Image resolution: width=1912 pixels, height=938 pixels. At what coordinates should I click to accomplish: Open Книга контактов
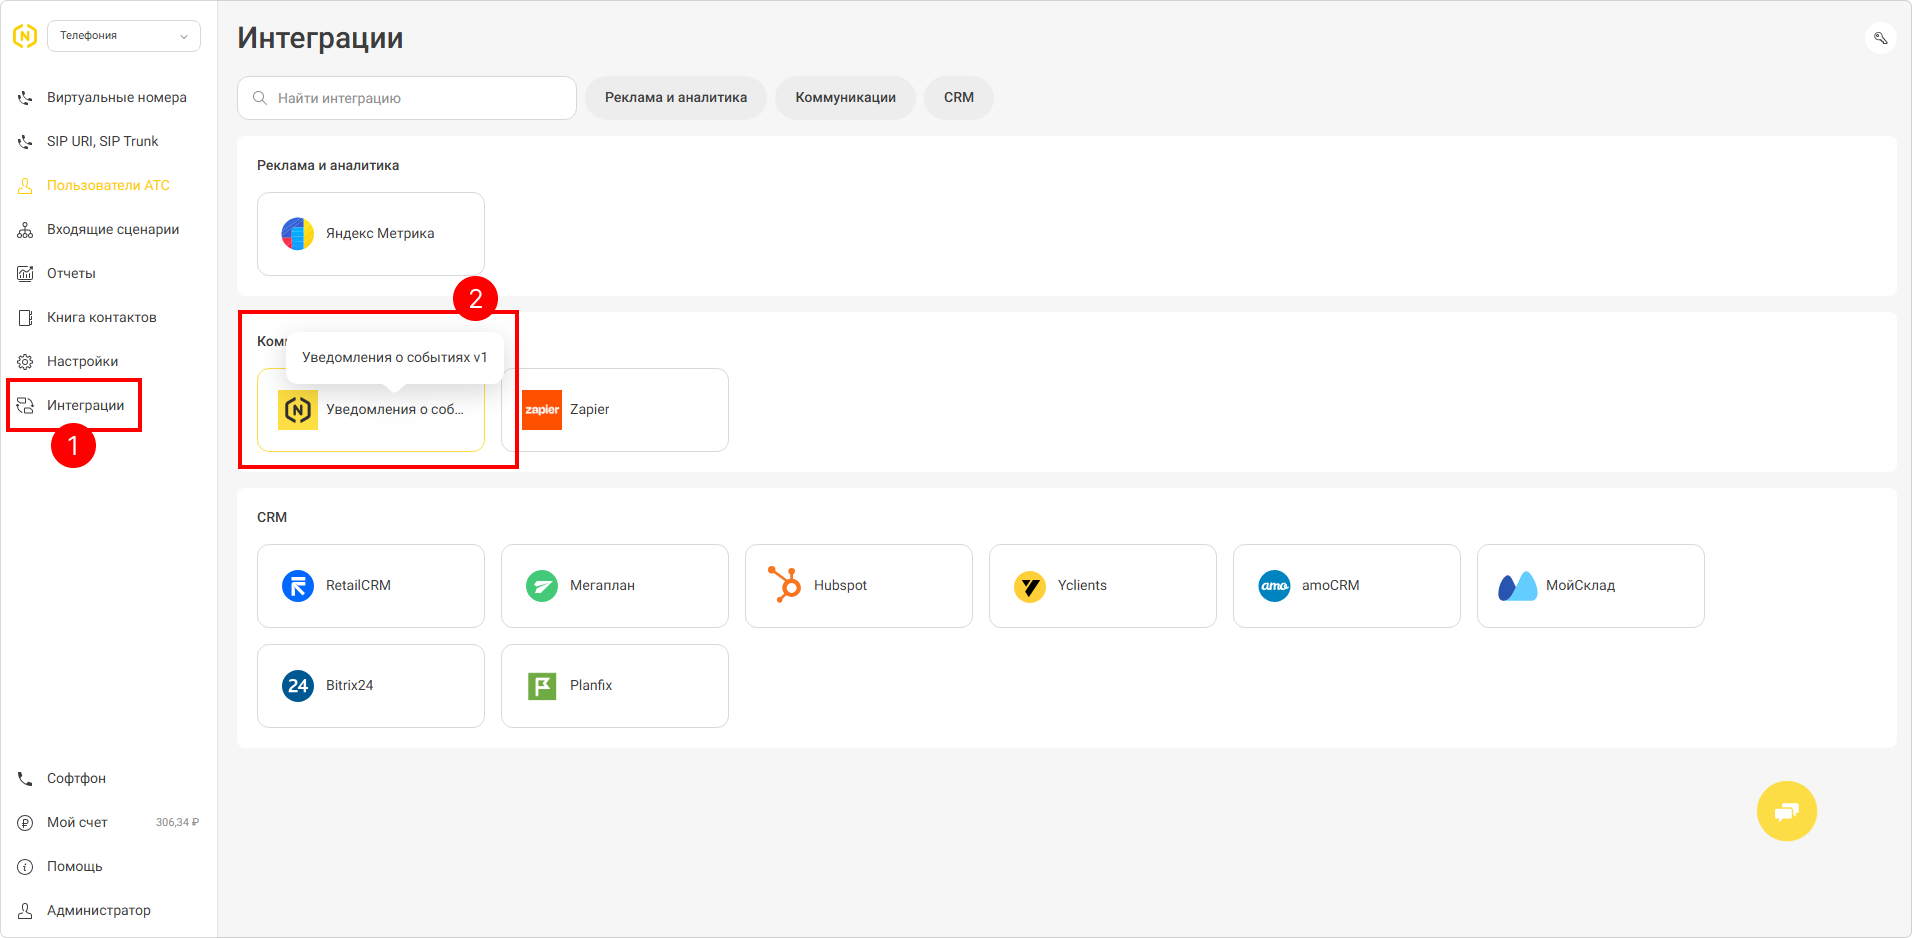[x=102, y=318]
